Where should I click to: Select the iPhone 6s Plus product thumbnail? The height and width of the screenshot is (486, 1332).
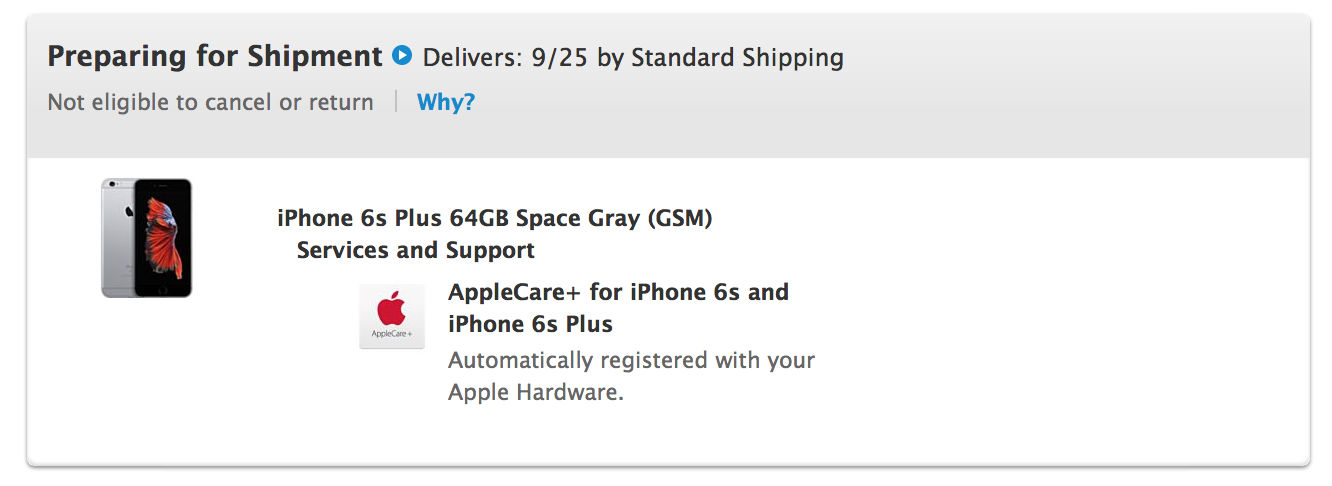click(x=147, y=238)
